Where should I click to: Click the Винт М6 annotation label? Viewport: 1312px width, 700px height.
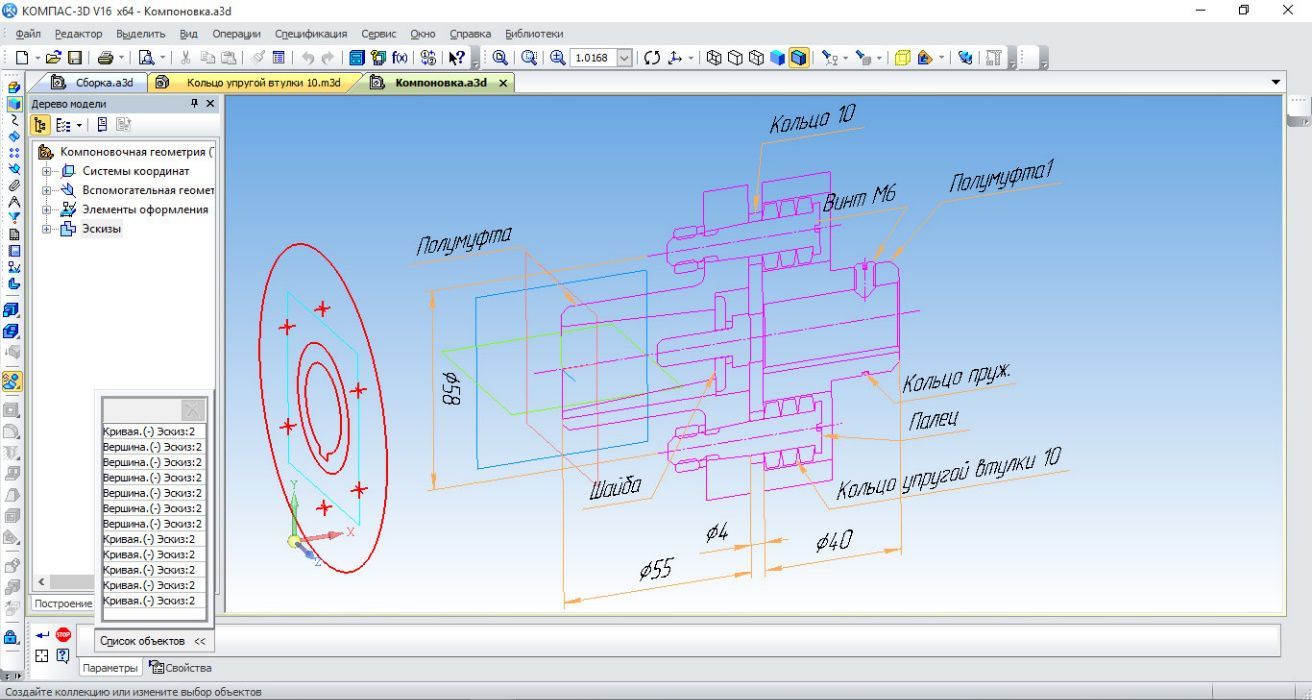coord(859,199)
